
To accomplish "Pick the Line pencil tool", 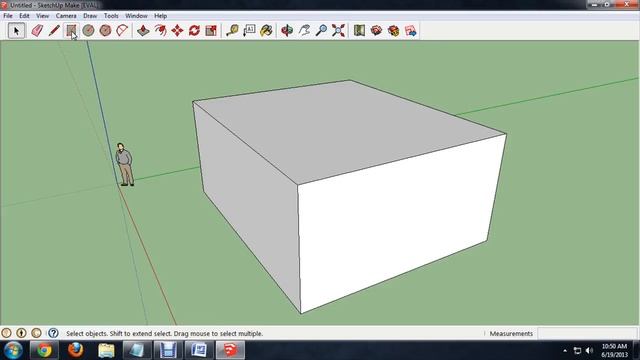I will (54, 31).
